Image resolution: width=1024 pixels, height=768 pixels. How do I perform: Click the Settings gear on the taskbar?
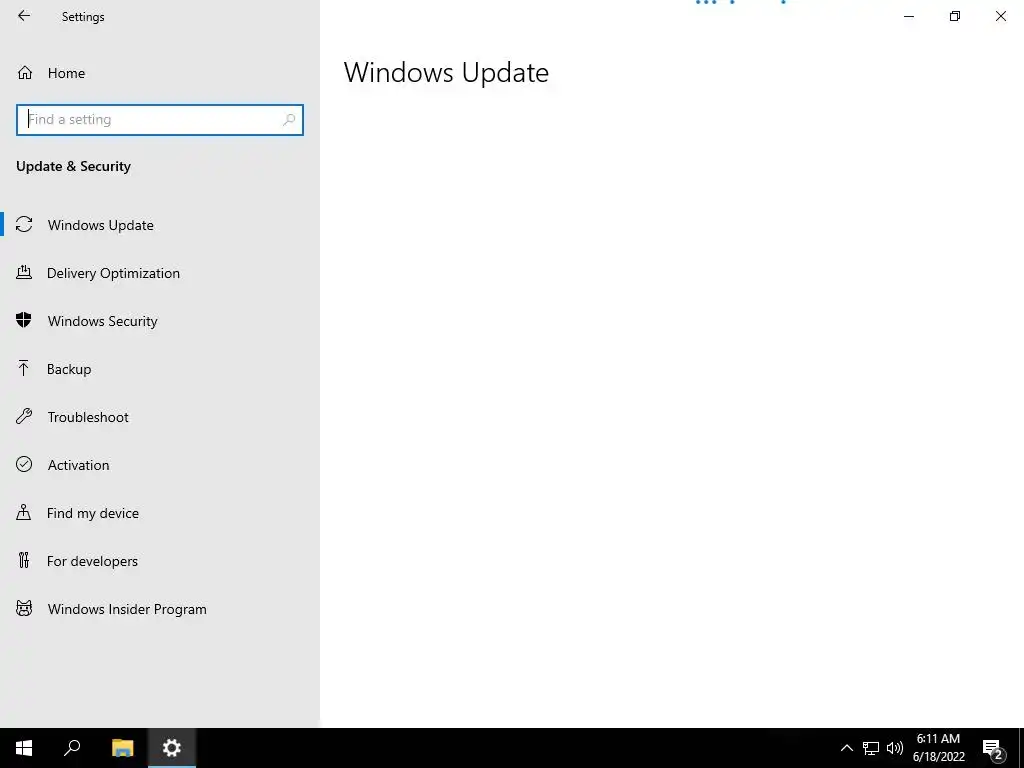[172, 748]
